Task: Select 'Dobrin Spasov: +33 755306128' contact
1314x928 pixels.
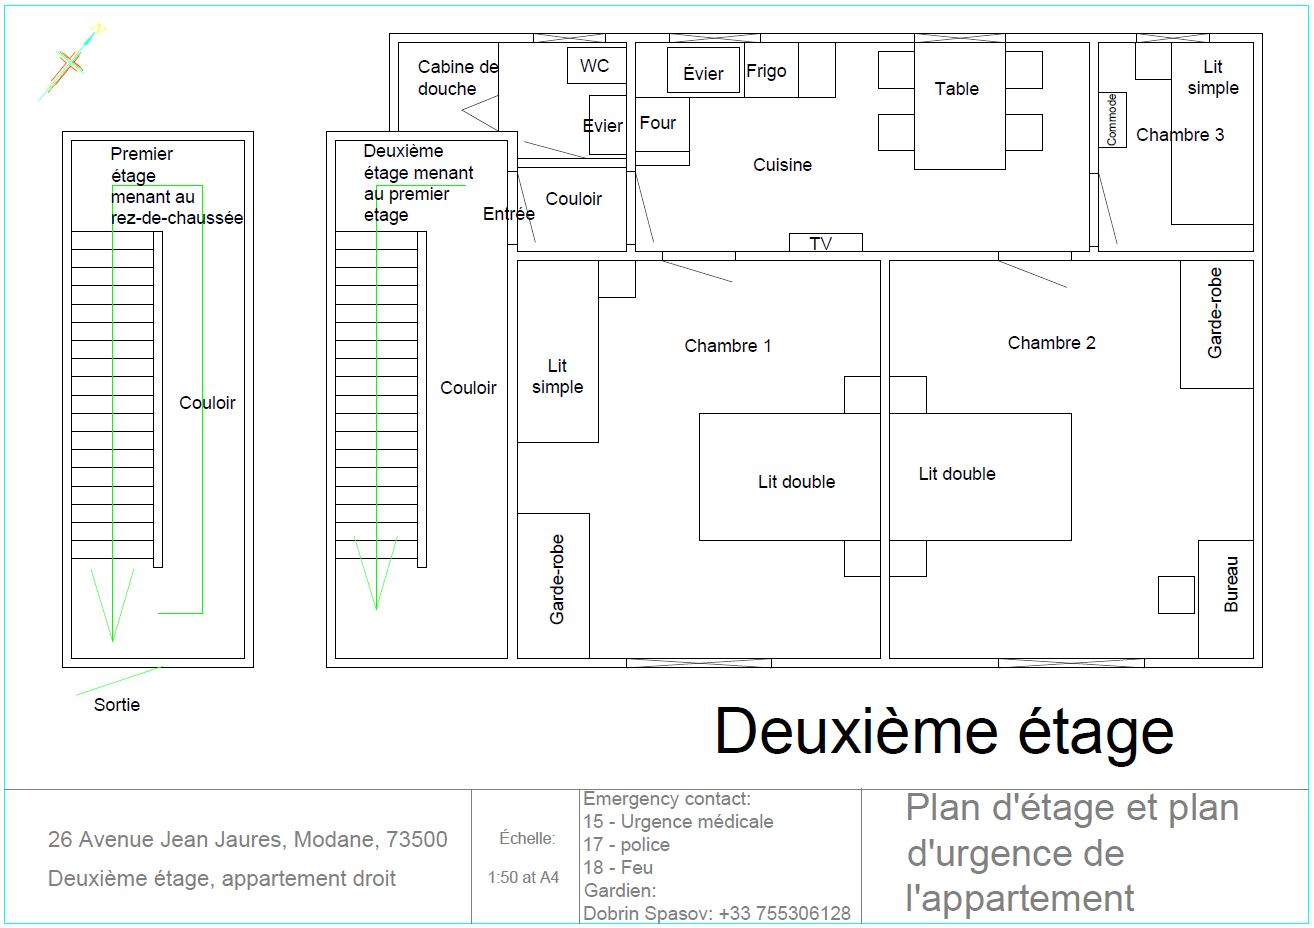Action: coord(717,914)
